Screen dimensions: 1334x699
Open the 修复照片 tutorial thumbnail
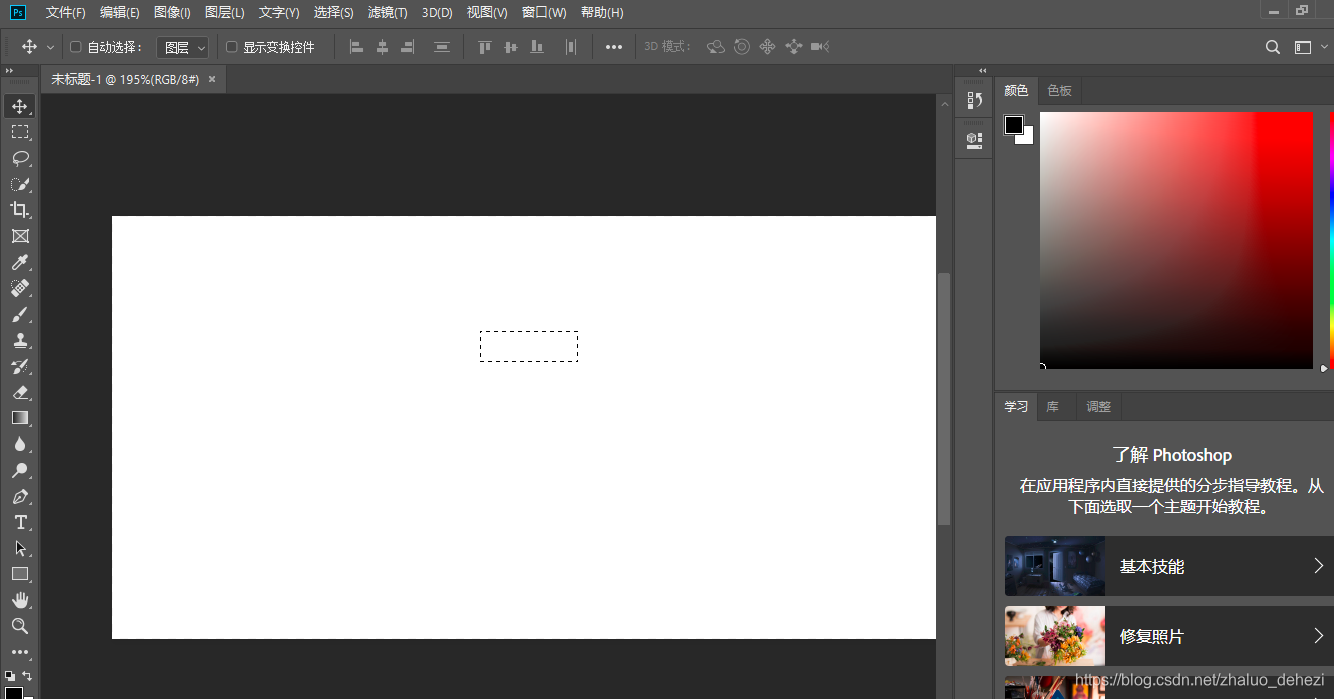coord(1055,636)
